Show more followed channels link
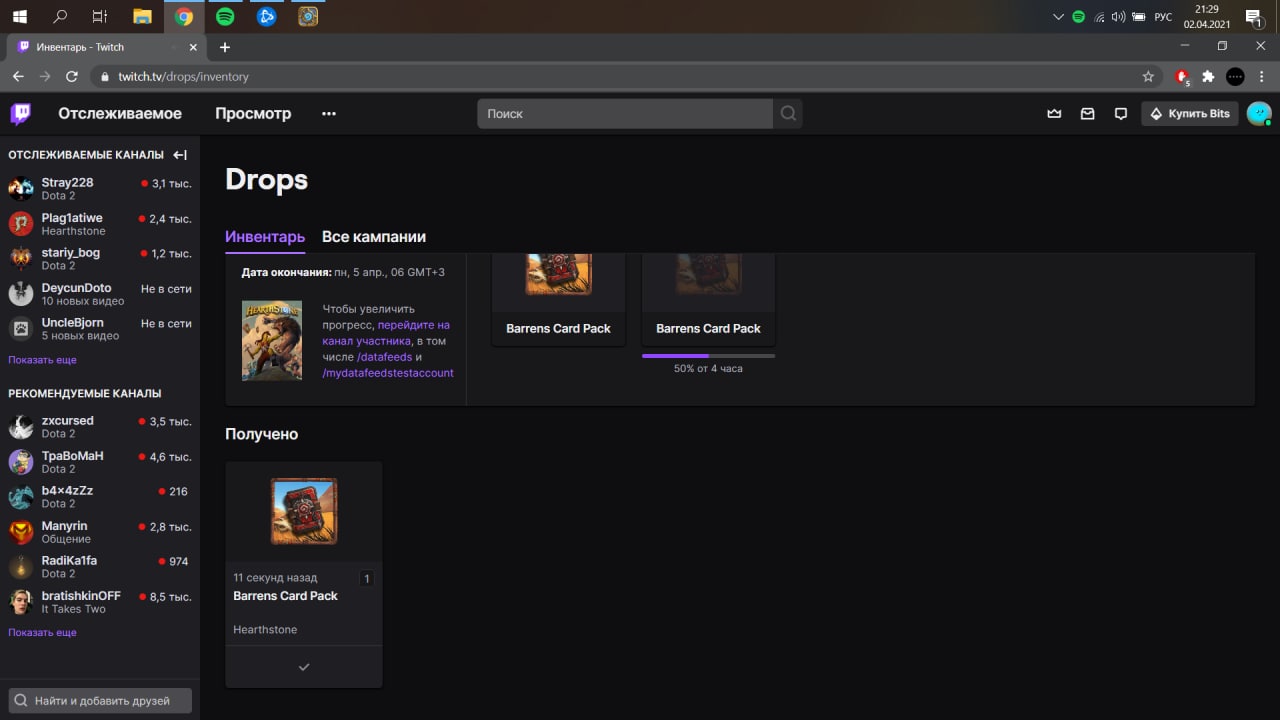 click(x=42, y=359)
